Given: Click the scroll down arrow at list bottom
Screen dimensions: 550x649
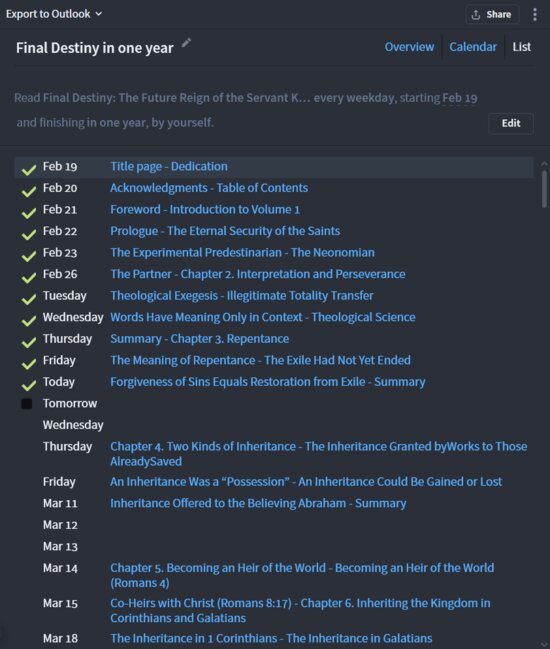Looking at the screenshot, I should (x=544, y=645).
